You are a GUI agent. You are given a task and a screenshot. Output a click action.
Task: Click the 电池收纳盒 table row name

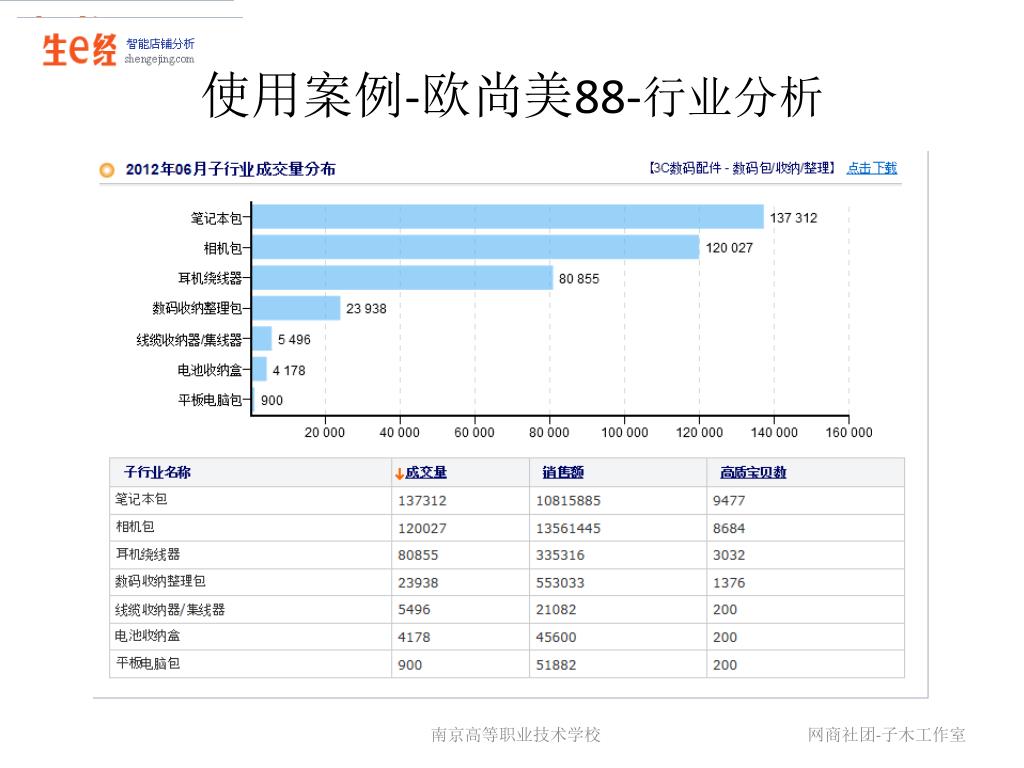pos(148,635)
